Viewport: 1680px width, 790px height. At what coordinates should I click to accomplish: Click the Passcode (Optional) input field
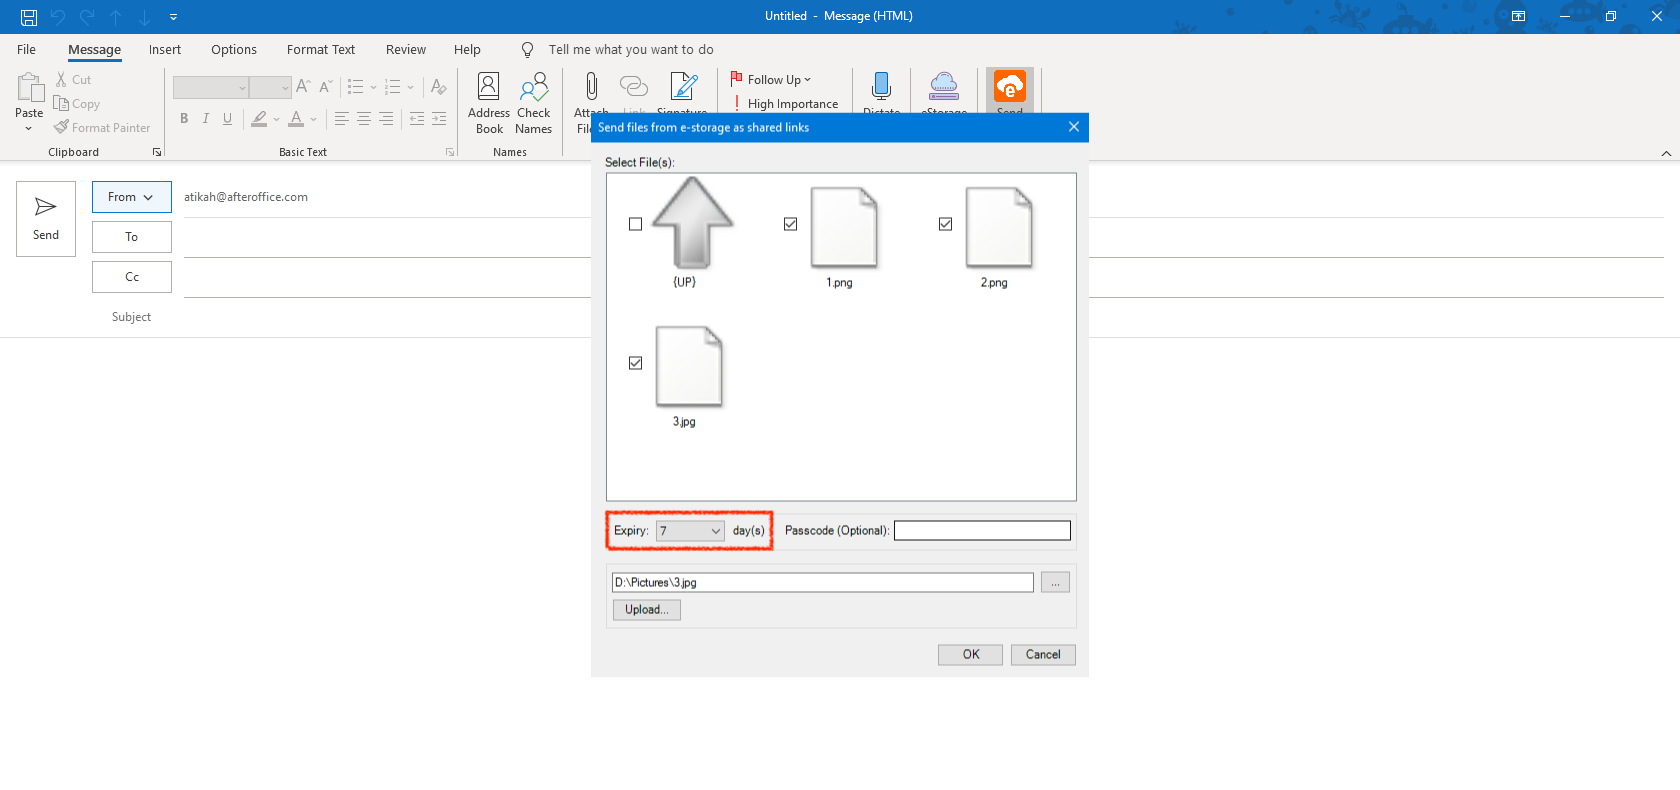(x=982, y=531)
